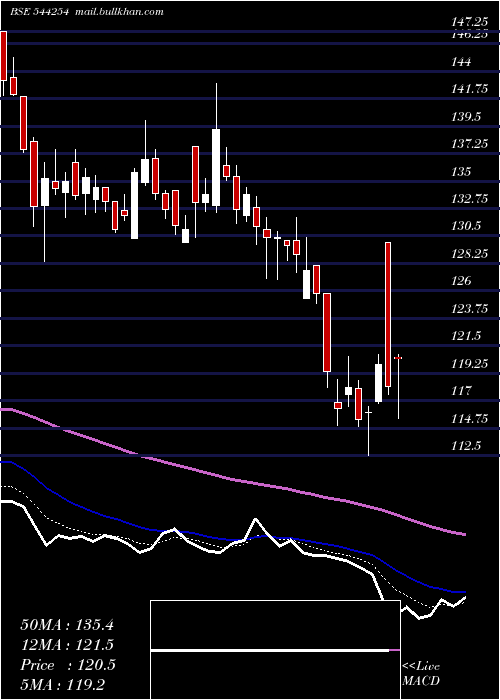Click the 12MA : 121.5 readout
This screenshot has width=500, height=700.
point(67,645)
